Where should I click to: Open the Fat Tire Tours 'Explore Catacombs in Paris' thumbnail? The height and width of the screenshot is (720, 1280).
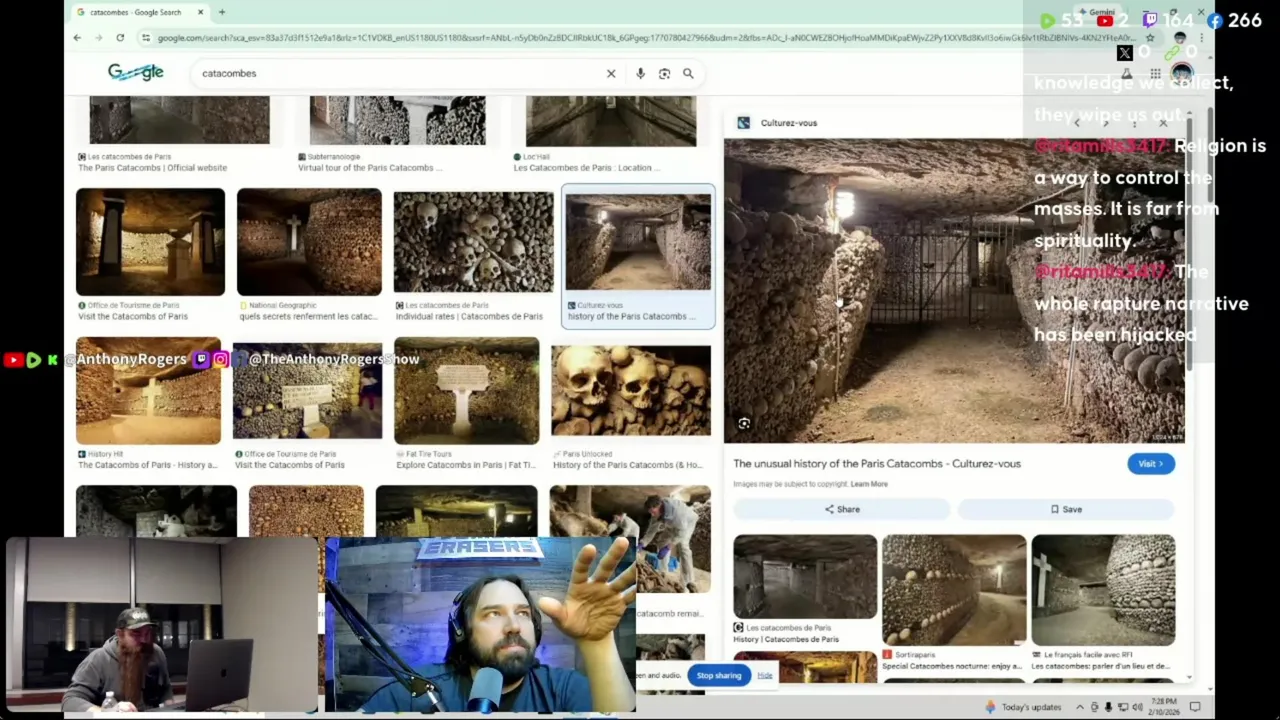466,391
